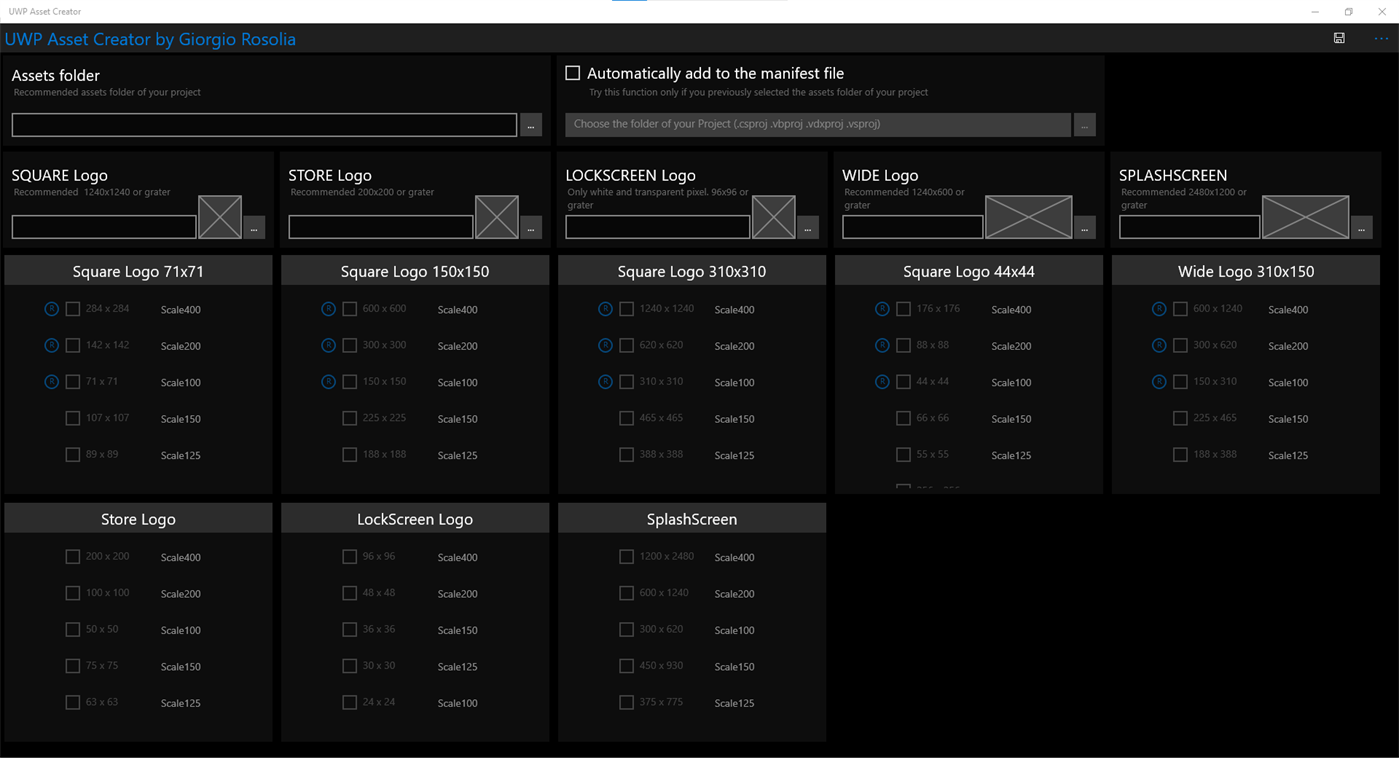Click the circled R icon beside 44 x 44
Screen dimensions: 1399x758
882,382
